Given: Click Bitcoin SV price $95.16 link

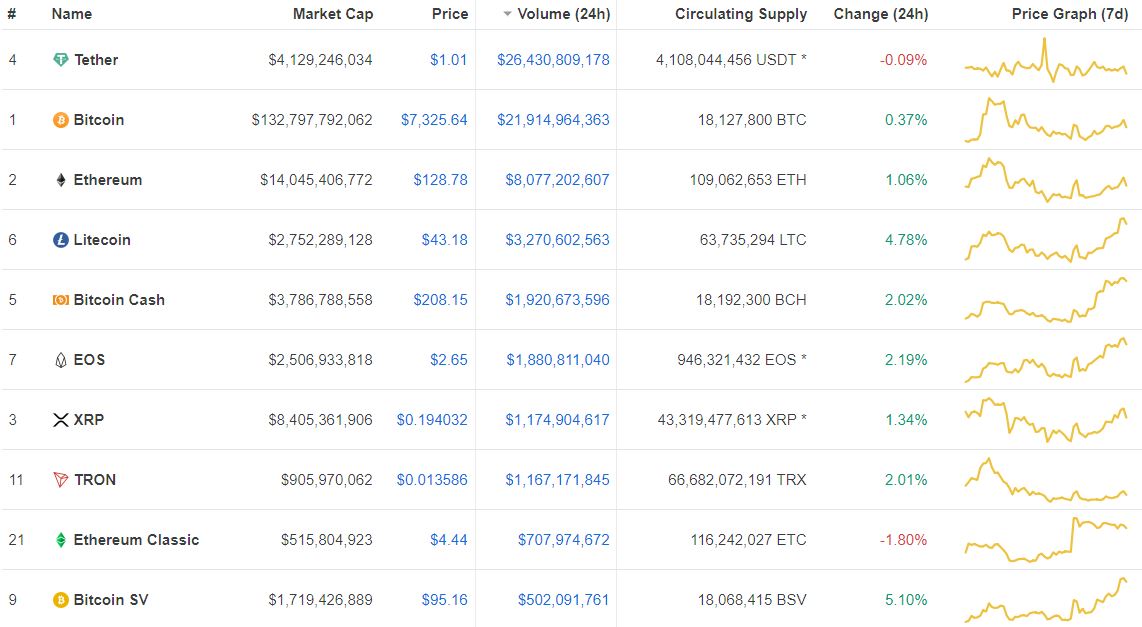Looking at the screenshot, I should pyautogui.click(x=444, y=600).
